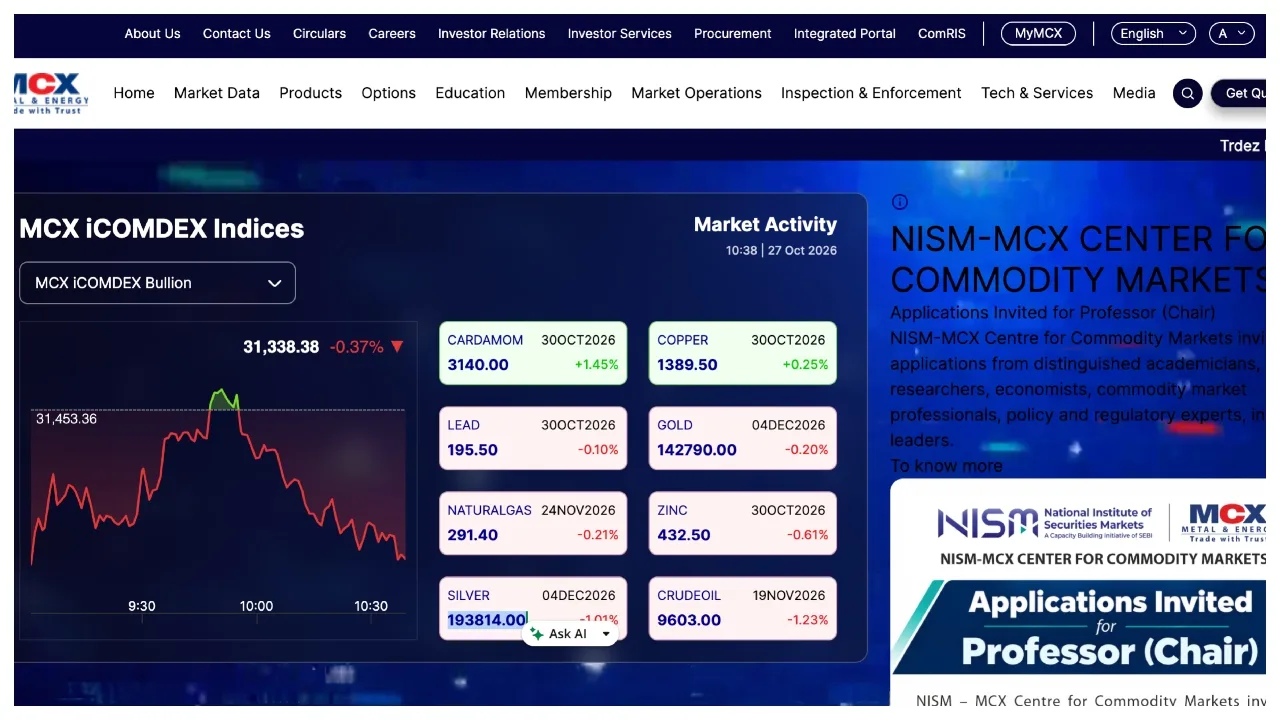The width and height of the screenshot is (1280, 720).
Task: Click the To know more link
Action: click(x=946, y=466)
